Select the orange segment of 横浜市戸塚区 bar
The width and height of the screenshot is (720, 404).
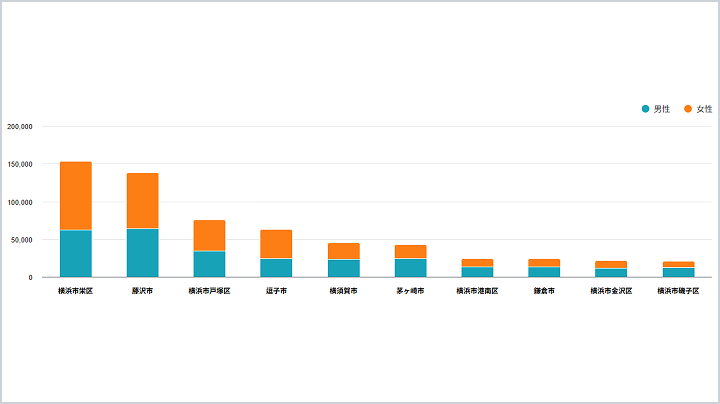(209, 236)
